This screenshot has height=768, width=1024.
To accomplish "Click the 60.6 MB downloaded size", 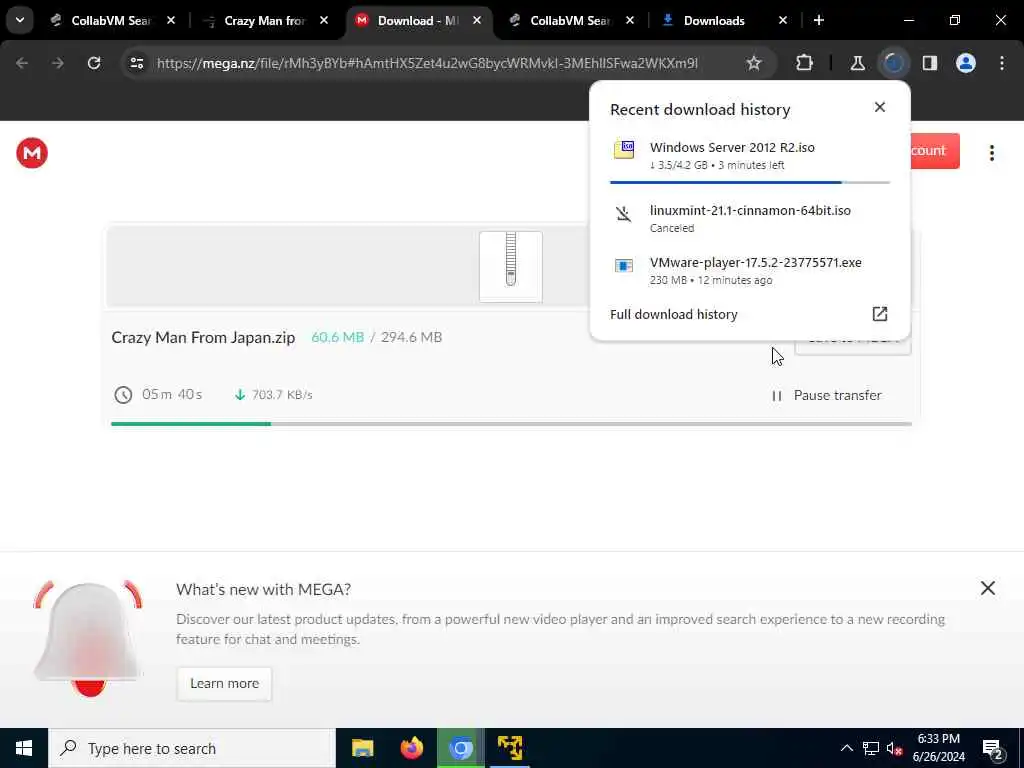I will point(338,337).
